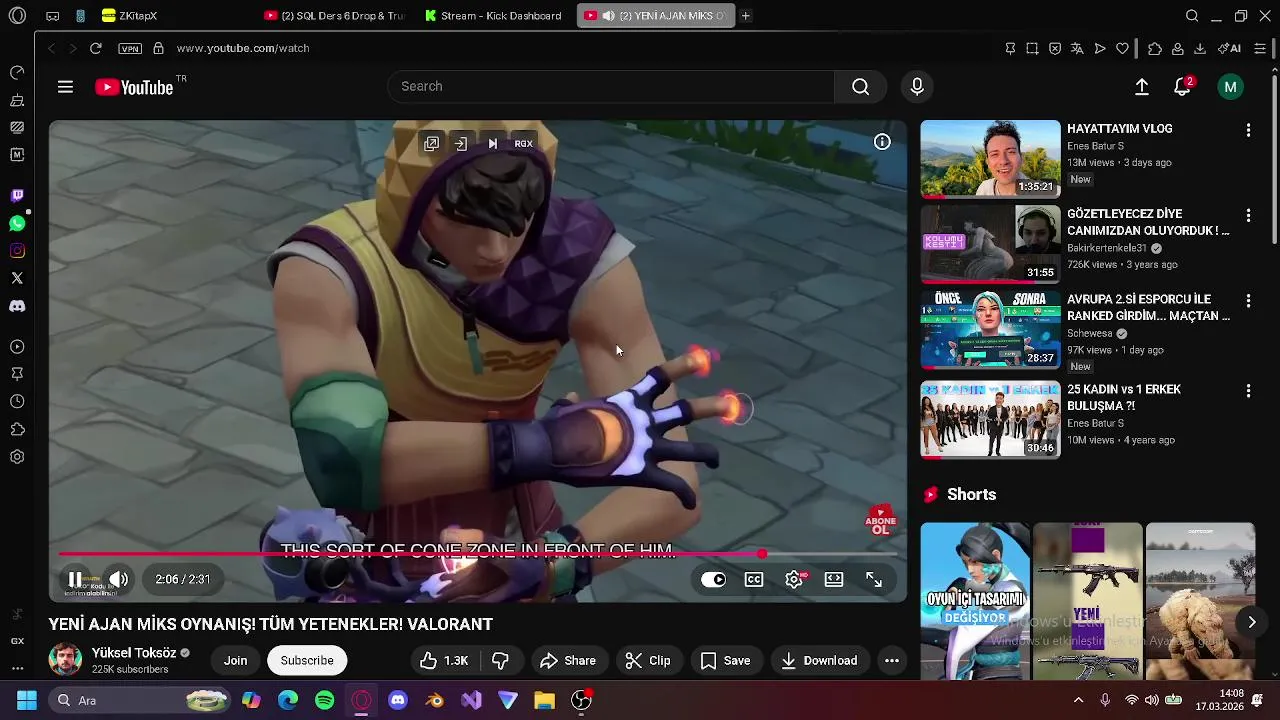1280x720 pixels.
Task: Open the sidebar extensions cube icon
Action: [17, 430]
